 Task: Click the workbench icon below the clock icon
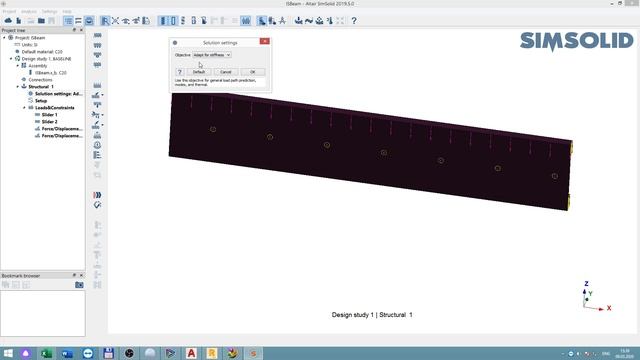(97, 155)
